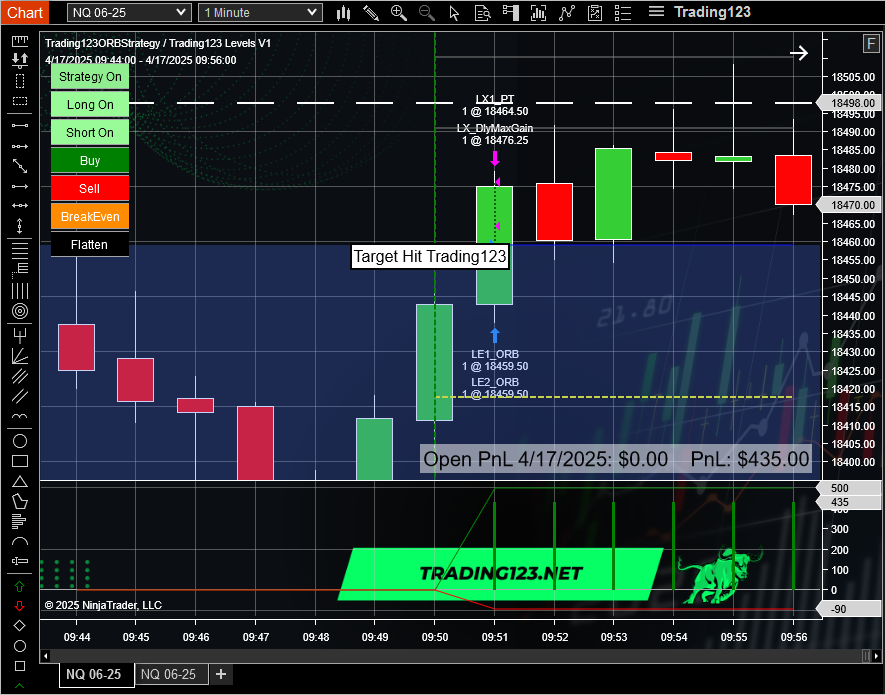Select the Fibonacci circle tool
885x695 pixels.
[20, 311]
